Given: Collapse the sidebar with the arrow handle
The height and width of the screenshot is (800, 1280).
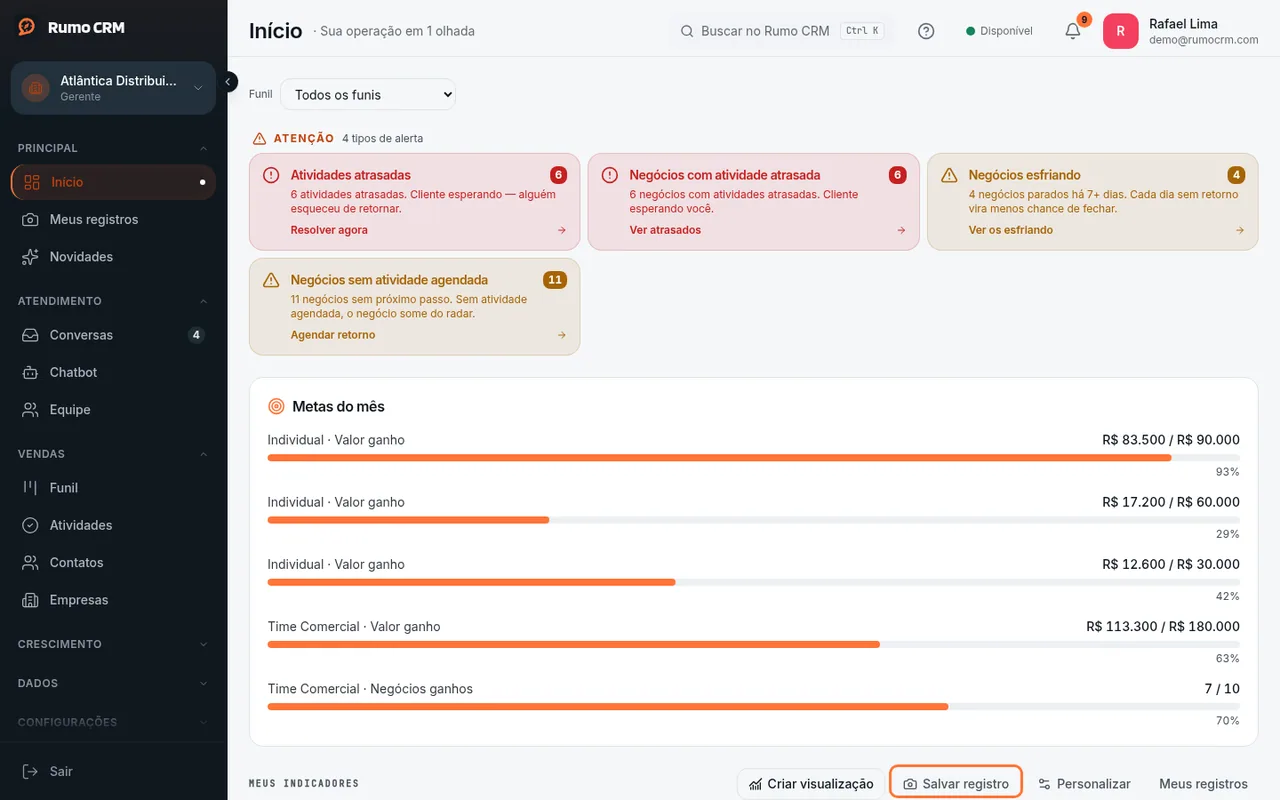Looking at the screenshot, I should (229, 82).
